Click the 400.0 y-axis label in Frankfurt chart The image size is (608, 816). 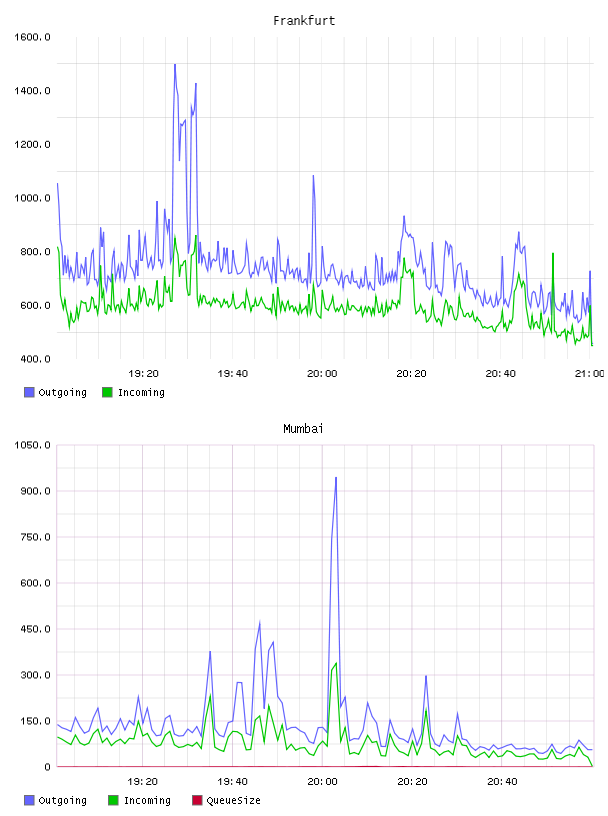click(35, 359)
